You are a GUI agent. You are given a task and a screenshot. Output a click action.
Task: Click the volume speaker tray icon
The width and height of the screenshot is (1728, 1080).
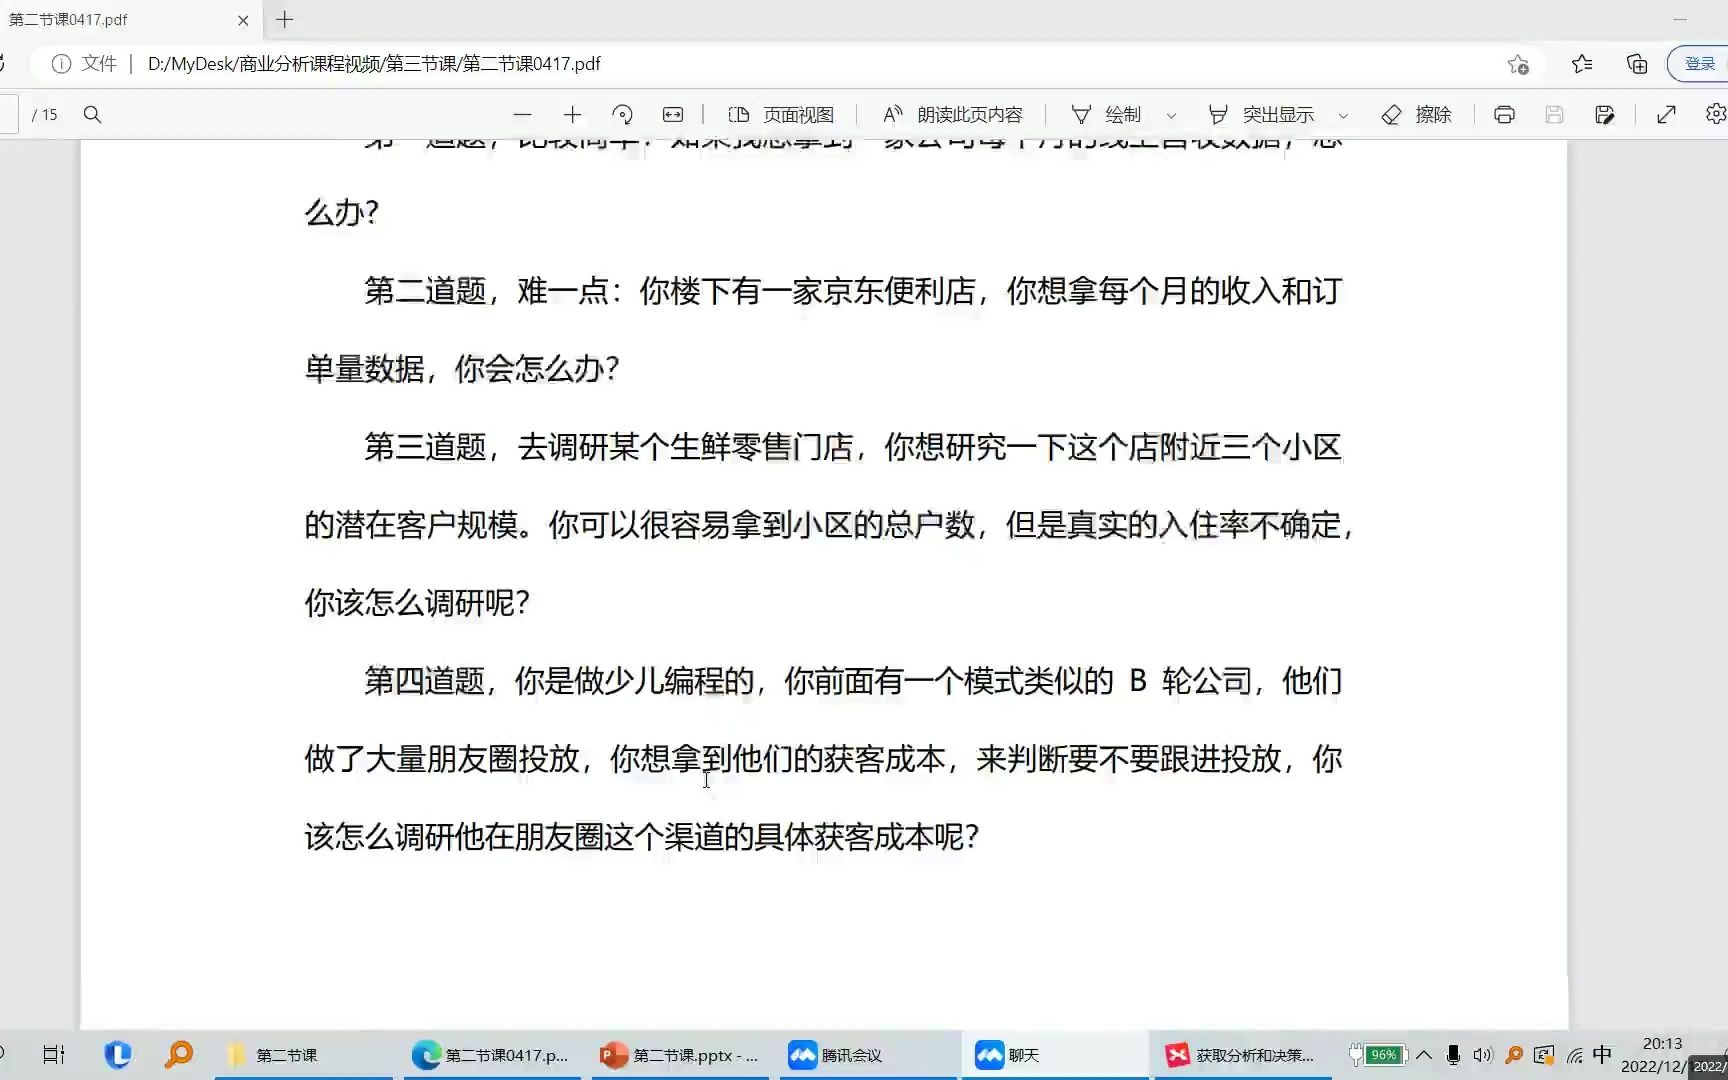pos(1483,1055)
